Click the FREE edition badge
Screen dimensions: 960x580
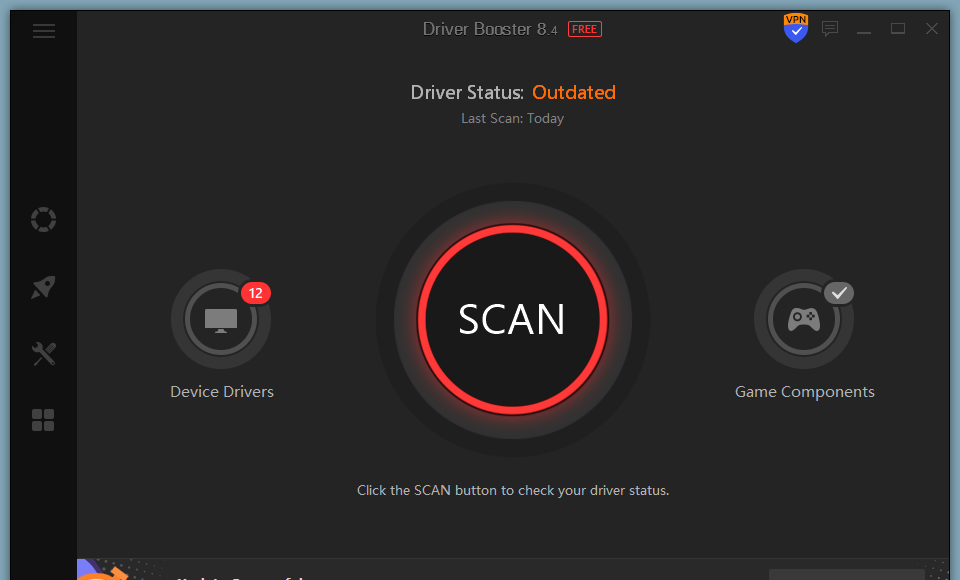pyautogui.click(x=585, y=29)
